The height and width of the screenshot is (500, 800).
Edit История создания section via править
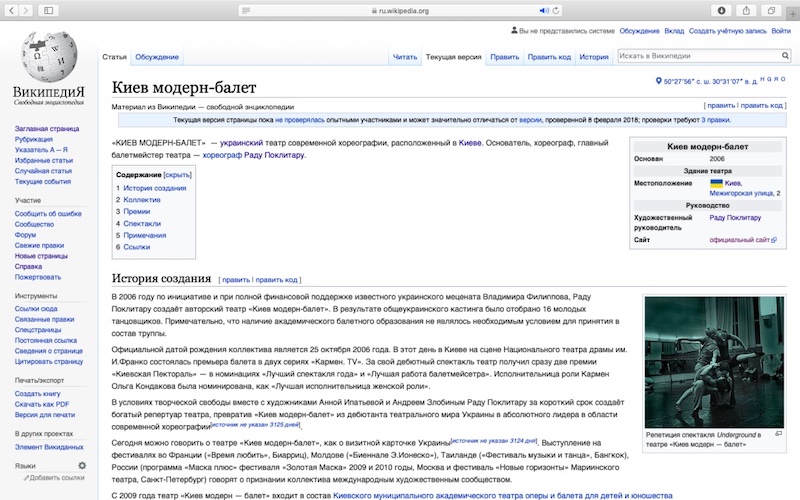[236, 280]
